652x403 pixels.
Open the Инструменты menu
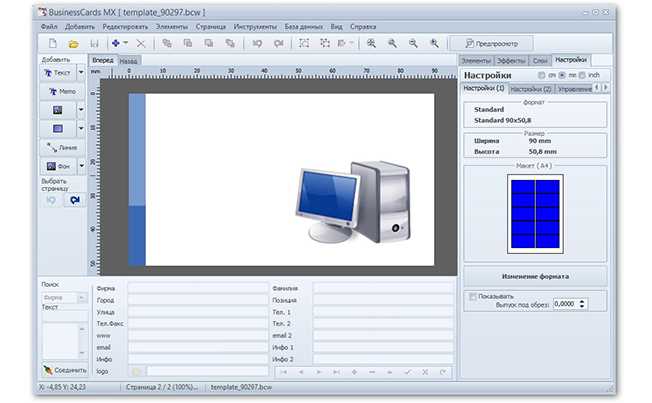(x=256, y=25)
